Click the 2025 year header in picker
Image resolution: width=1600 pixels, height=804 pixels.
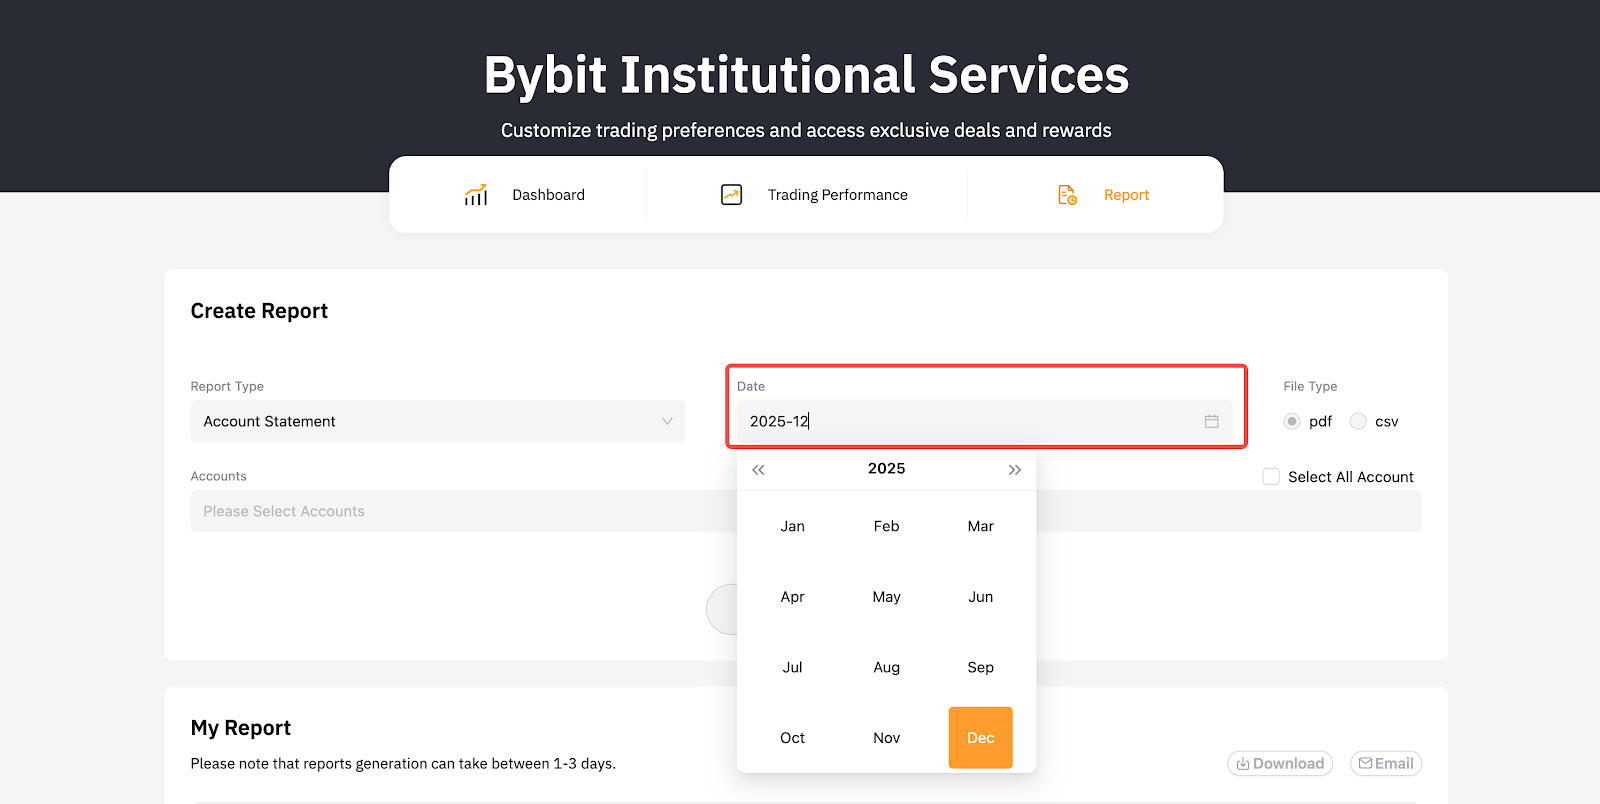coord(886,469)
